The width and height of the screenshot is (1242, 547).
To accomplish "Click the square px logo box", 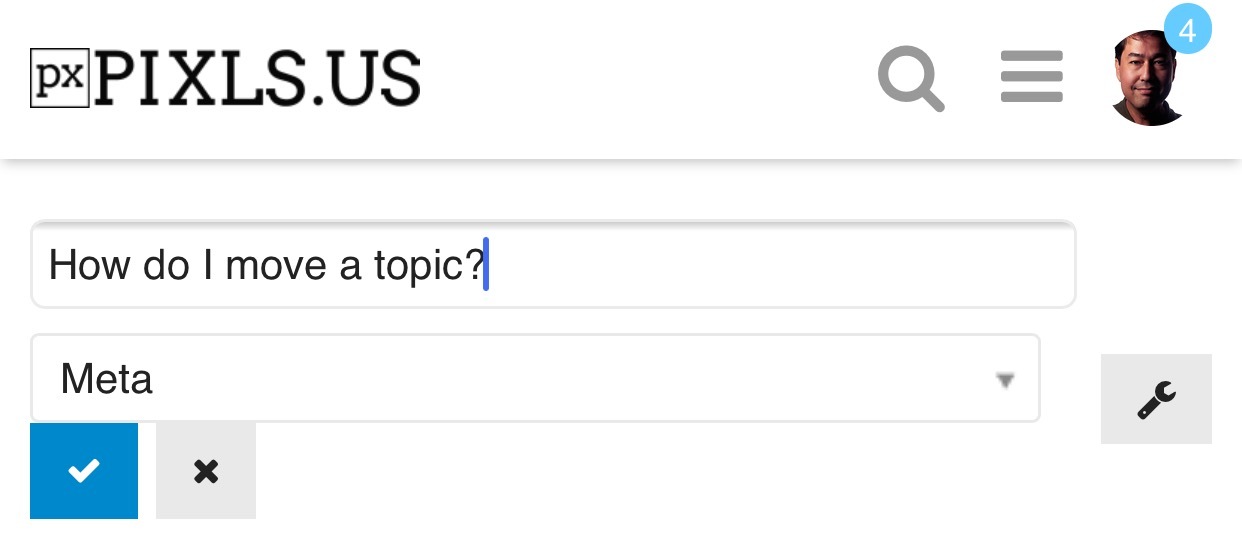I will (60, 78).
